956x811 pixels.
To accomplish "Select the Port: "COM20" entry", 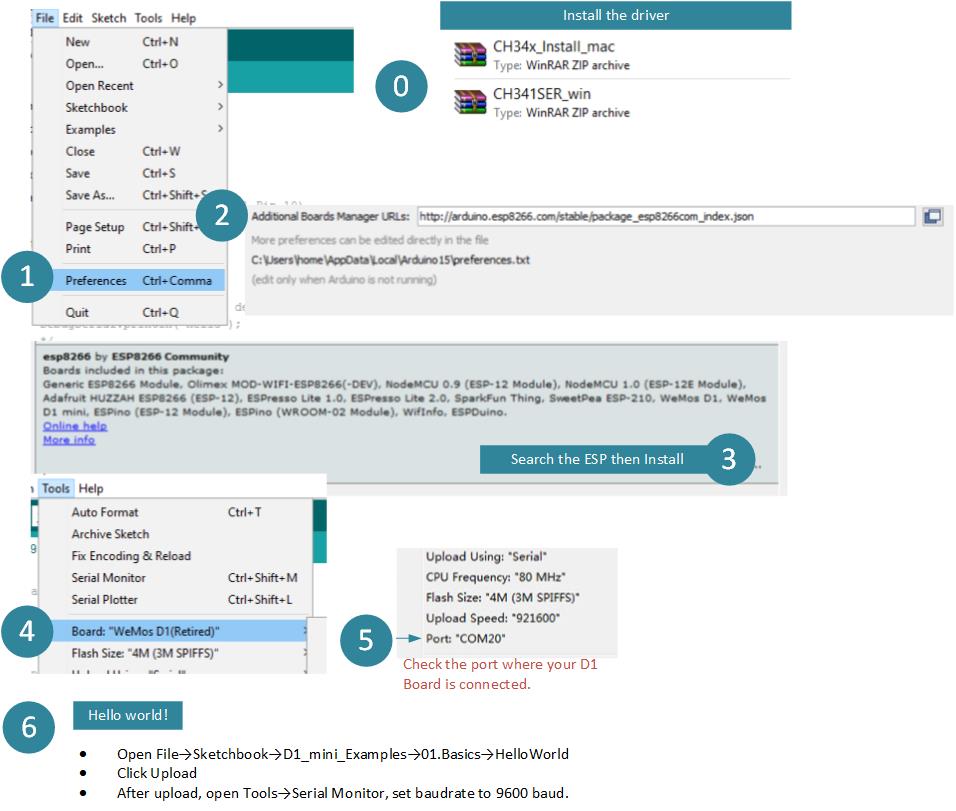I will [465, 639].
